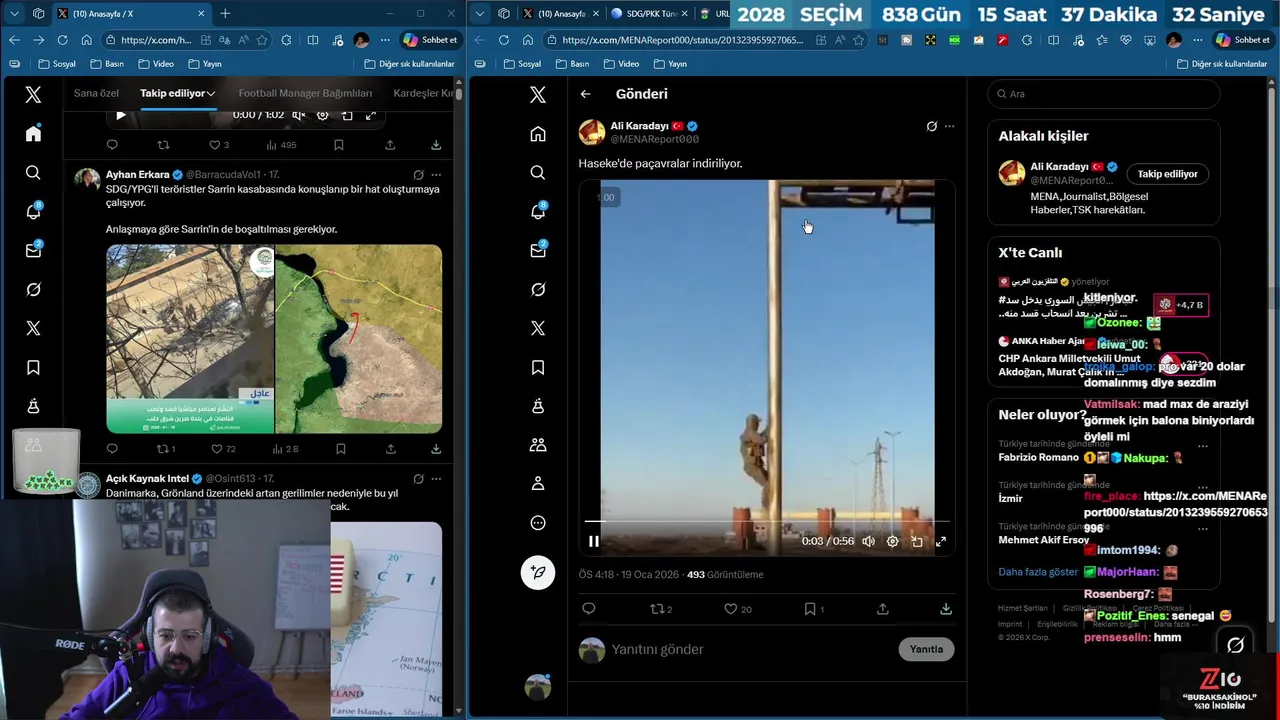Reply to Ali Karadayı's post via comment icon
This screenshot has width=1280, height=720.
(x=588, y=608)
